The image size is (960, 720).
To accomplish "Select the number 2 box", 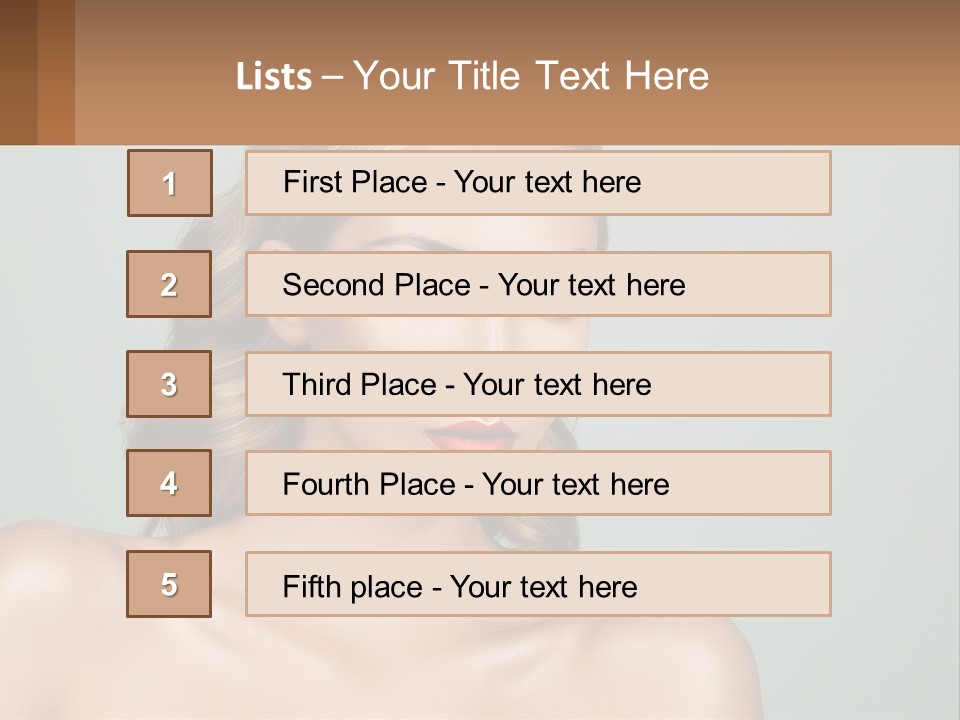I will click(x=169, y=284).
